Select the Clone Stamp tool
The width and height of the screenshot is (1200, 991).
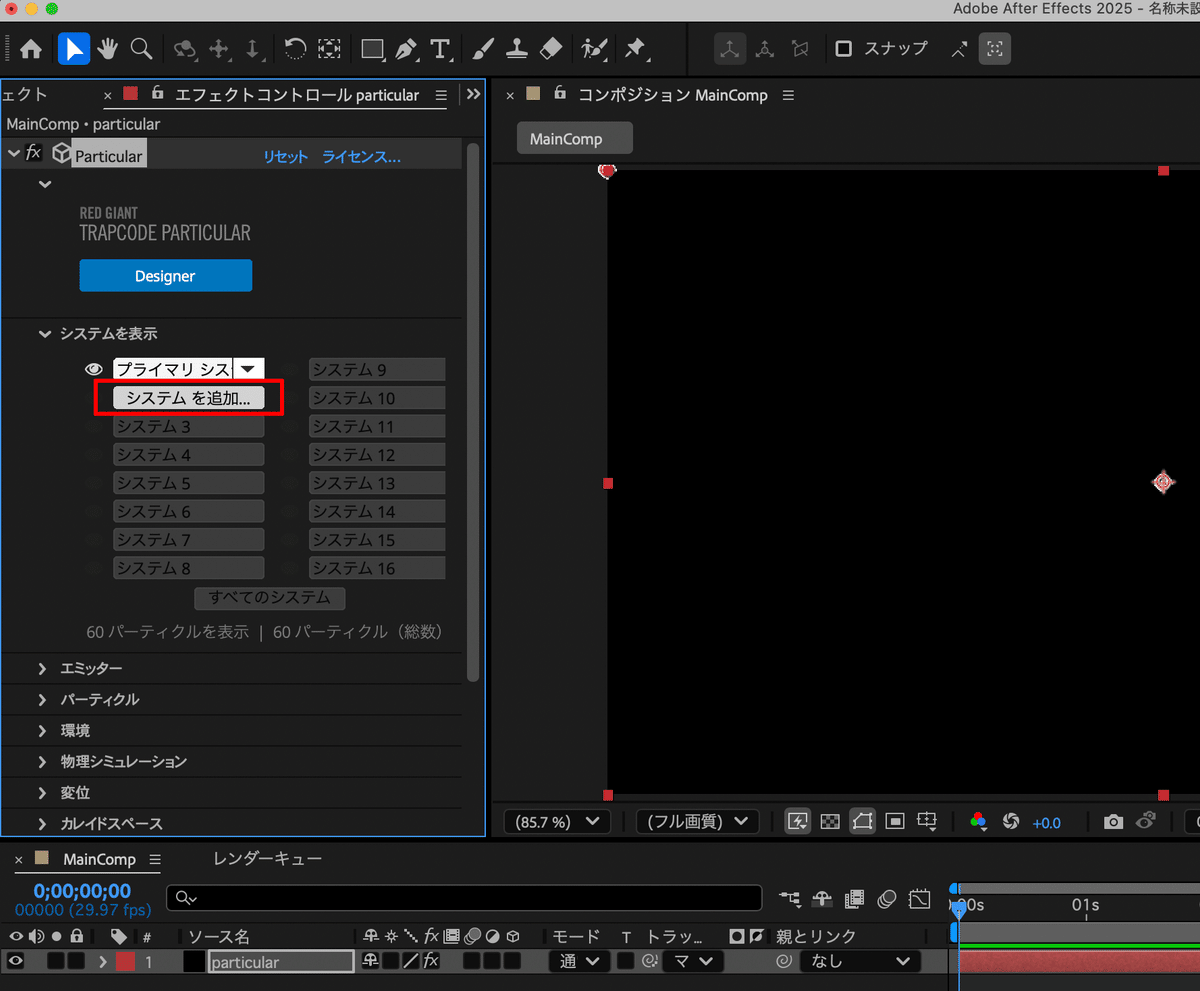click(516, 48)
